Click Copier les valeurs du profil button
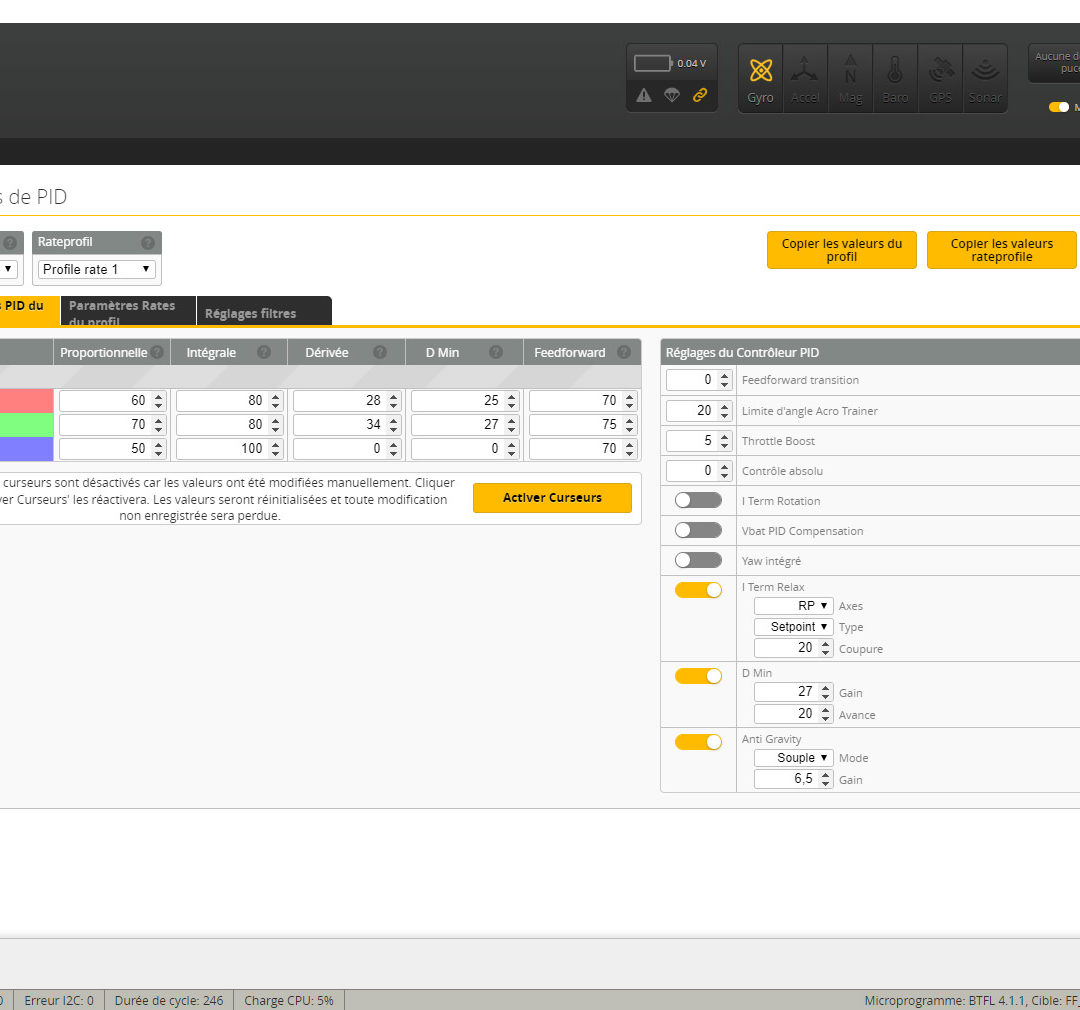The image size is (1080, 1010). click(842, 250)
